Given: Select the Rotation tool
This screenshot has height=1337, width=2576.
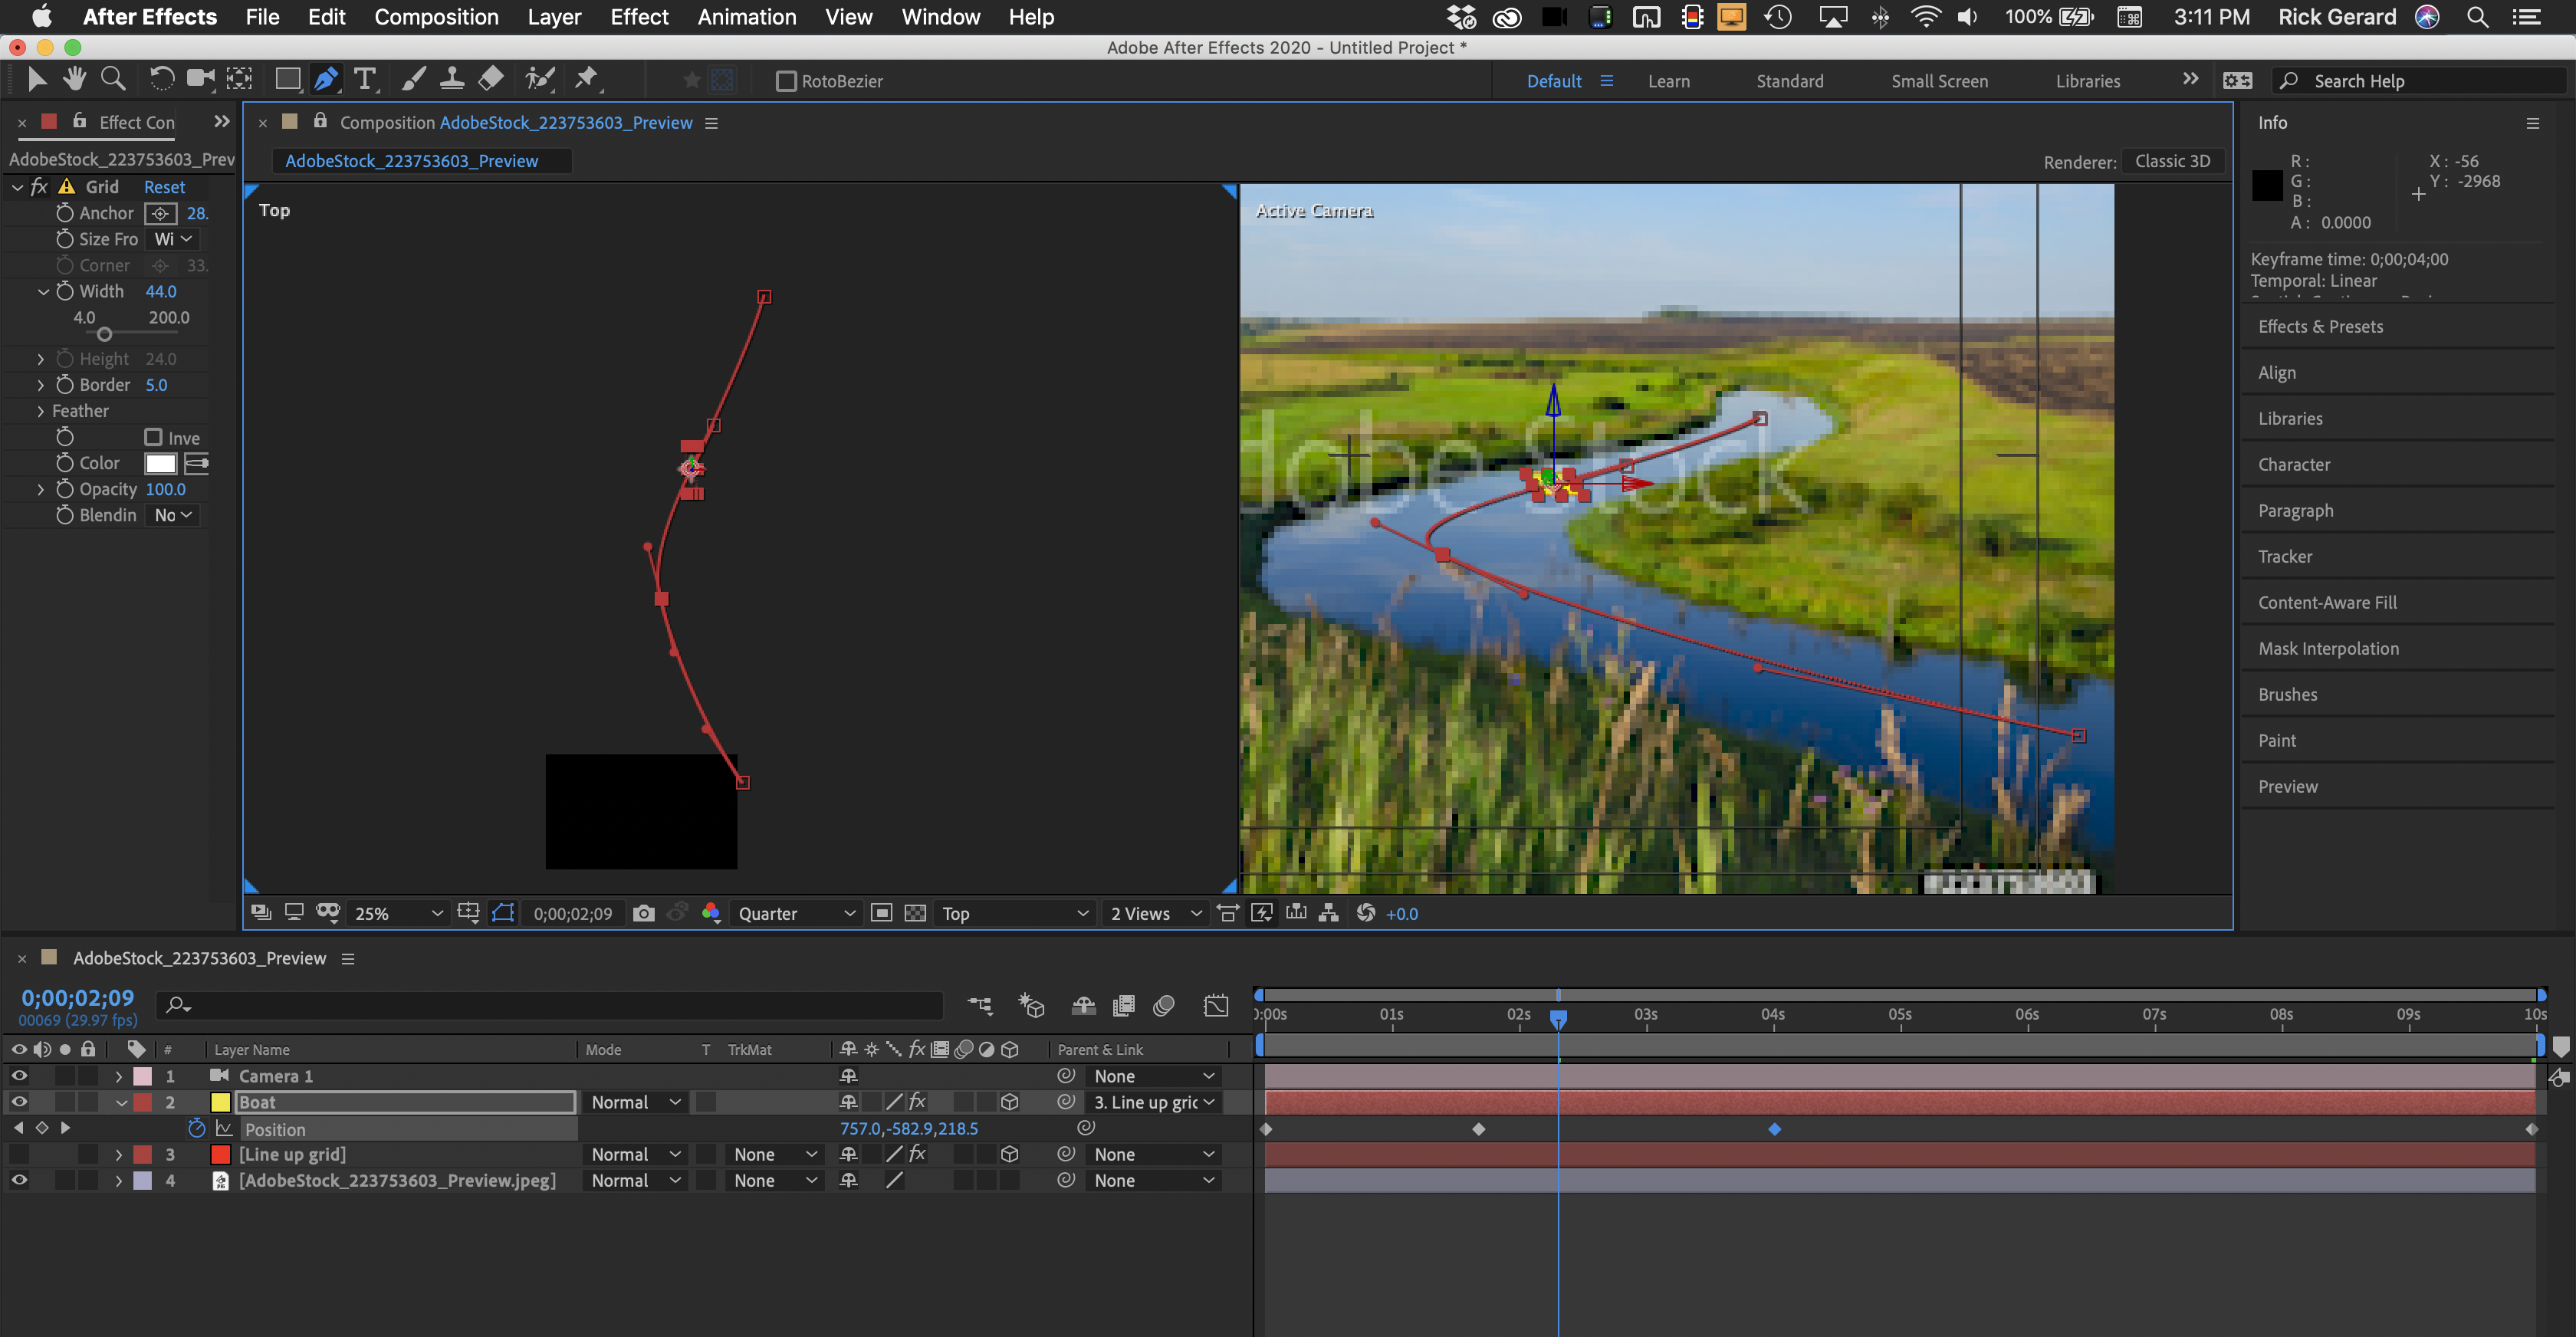Looking at the screenshot, I should pyautogui.click(x=162, y=79).
